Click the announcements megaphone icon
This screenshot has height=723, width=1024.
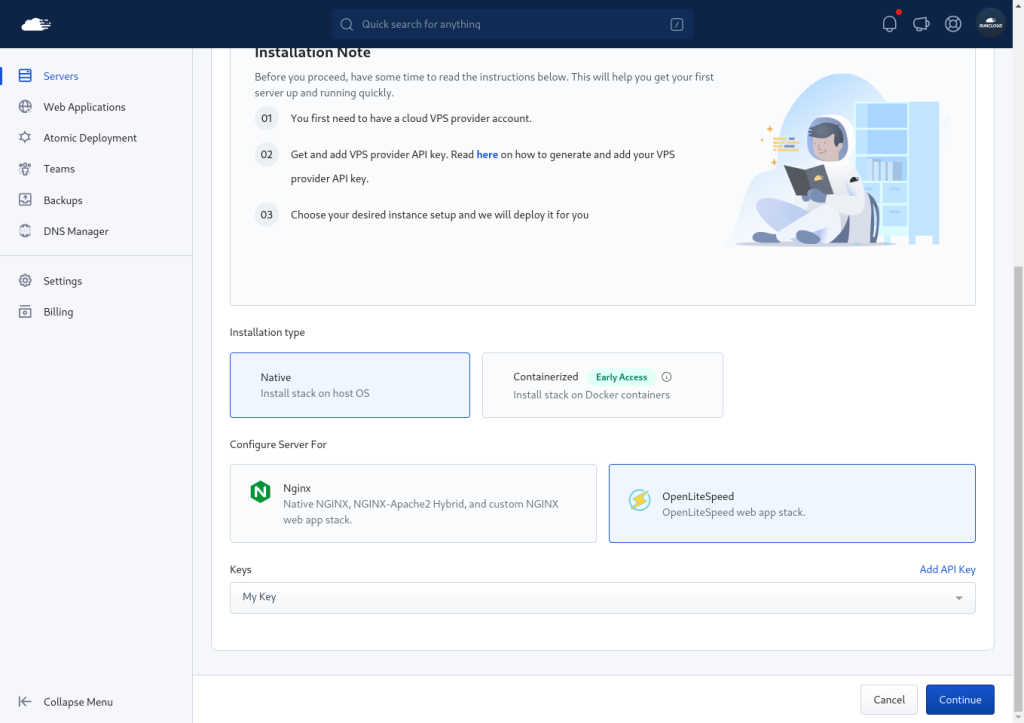point(921,24)
